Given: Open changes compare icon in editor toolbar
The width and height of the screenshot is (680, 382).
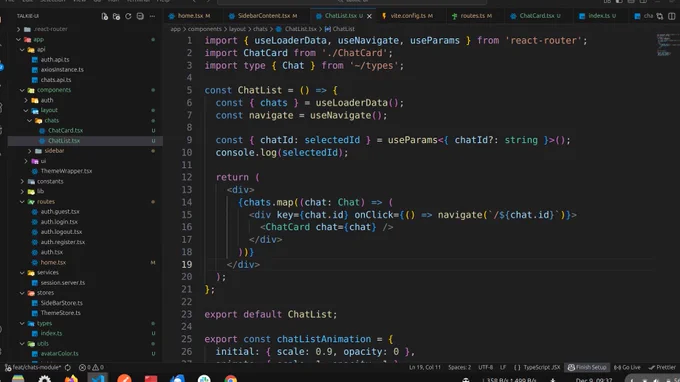Looking at the screenshot, I should 660,16.
